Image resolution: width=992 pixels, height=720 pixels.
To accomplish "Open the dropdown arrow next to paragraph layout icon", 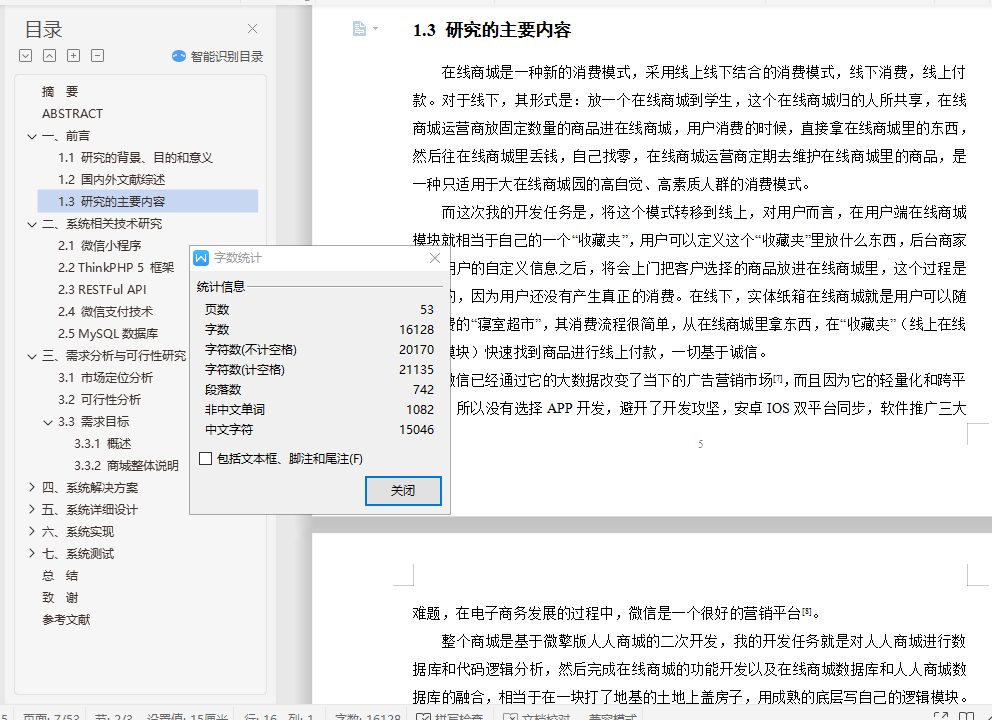I will point(375,28).
